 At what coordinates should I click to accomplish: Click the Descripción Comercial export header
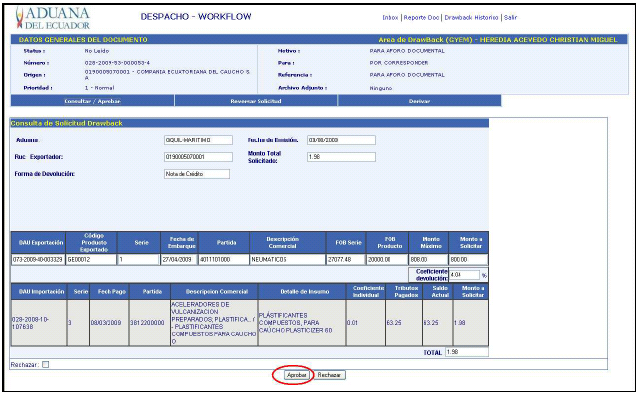click(288, 243)
